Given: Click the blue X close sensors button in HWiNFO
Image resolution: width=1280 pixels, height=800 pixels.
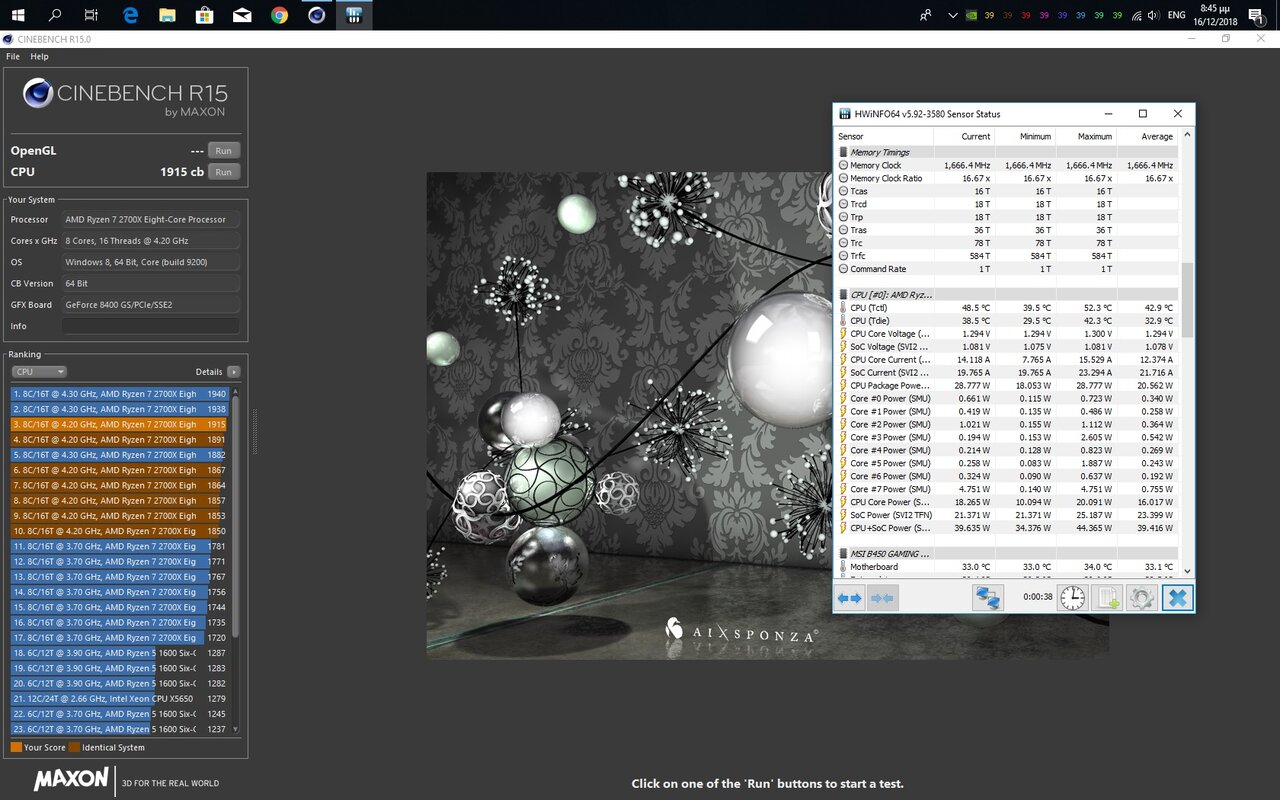Looking at the screenshot, I should point(1177,598).
